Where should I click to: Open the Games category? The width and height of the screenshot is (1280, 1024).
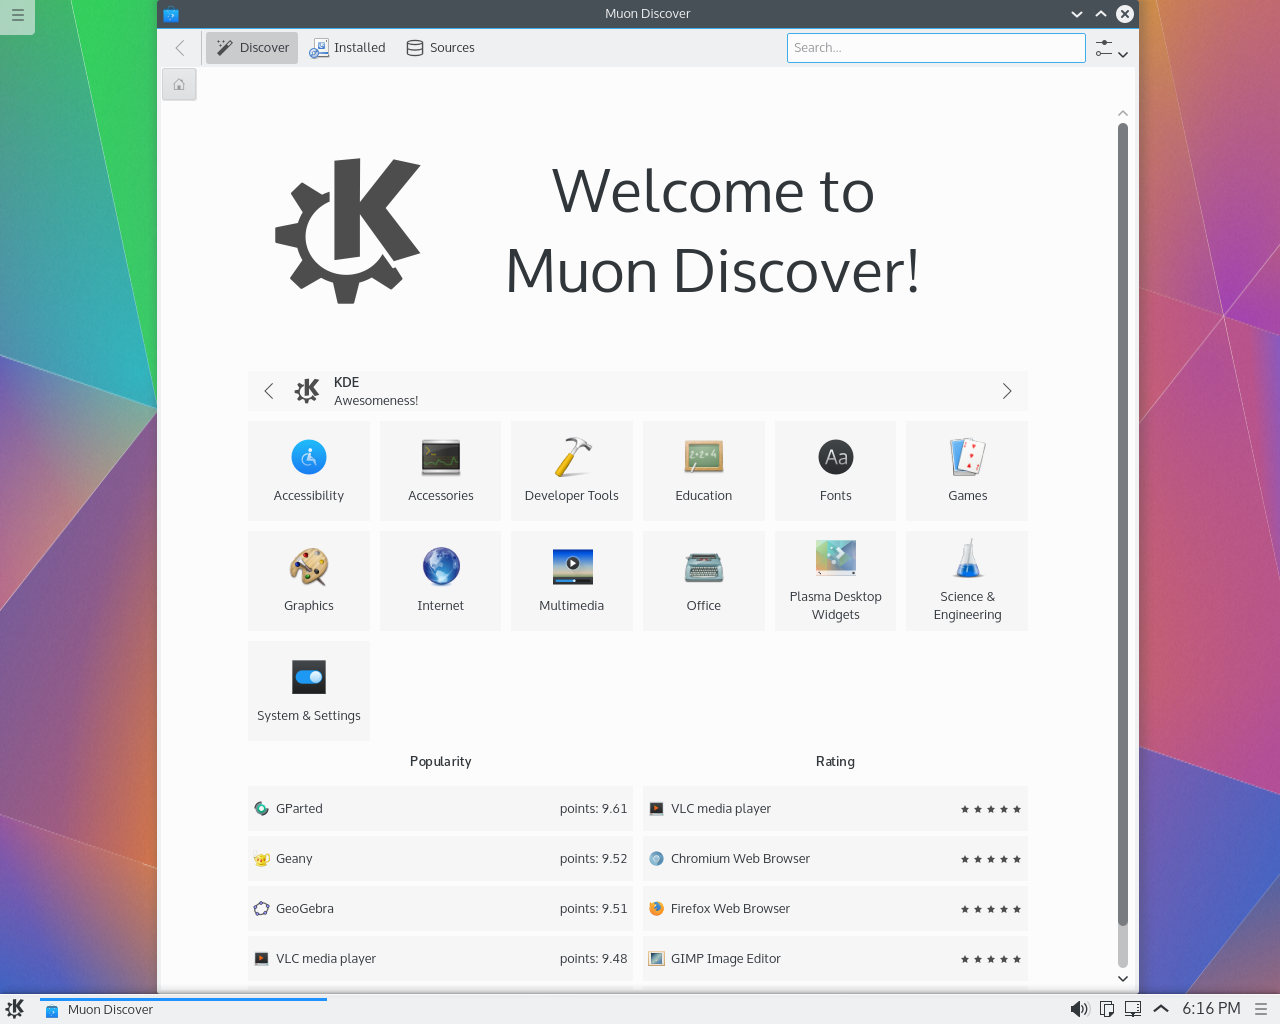967,471
